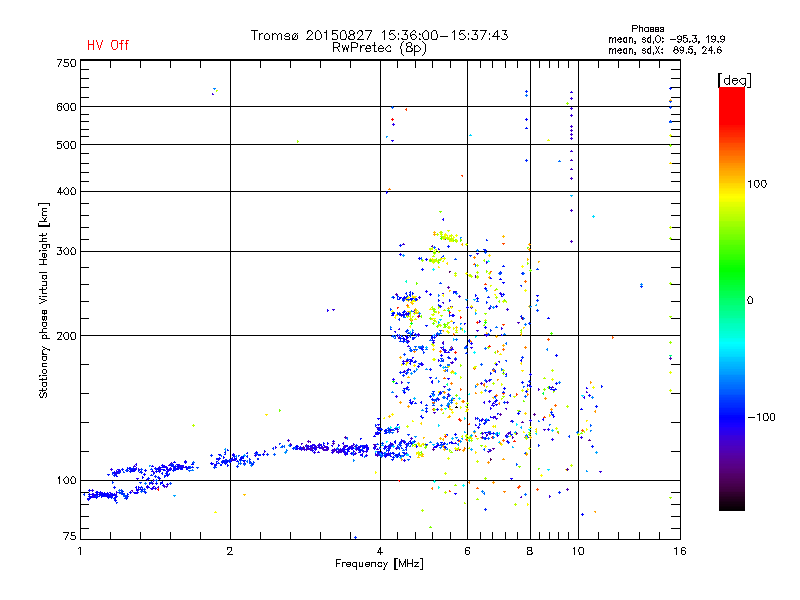Click the 'Frequency [MHz]' axis title
This screenshot has height=600, width=800.
379,564
